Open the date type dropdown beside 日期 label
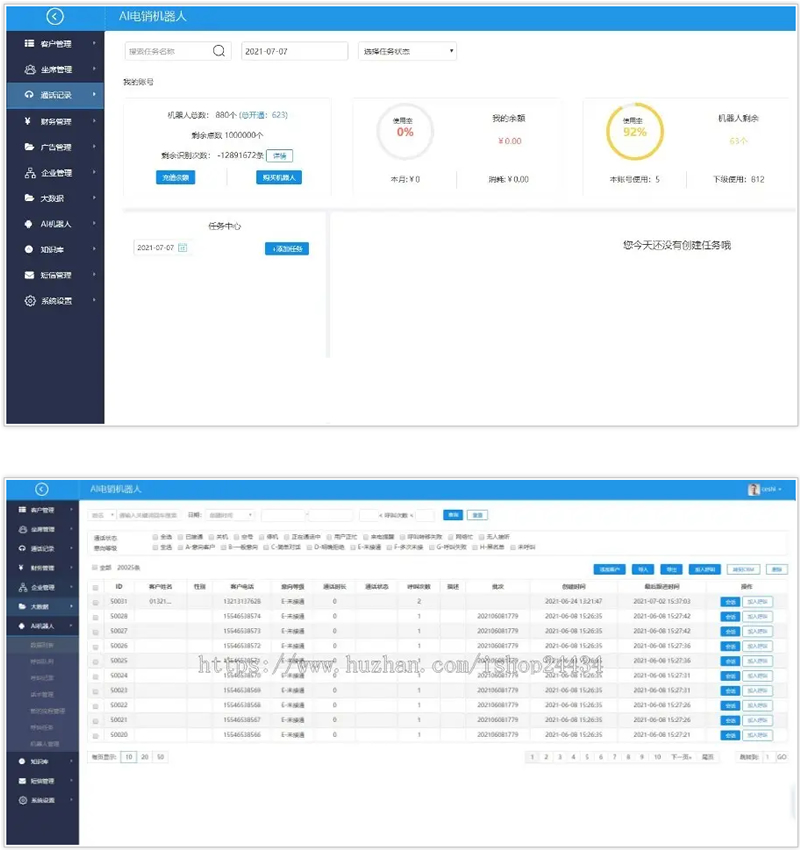Image resolution: width=800 pixels, height=850 pixels. point(230,515)
